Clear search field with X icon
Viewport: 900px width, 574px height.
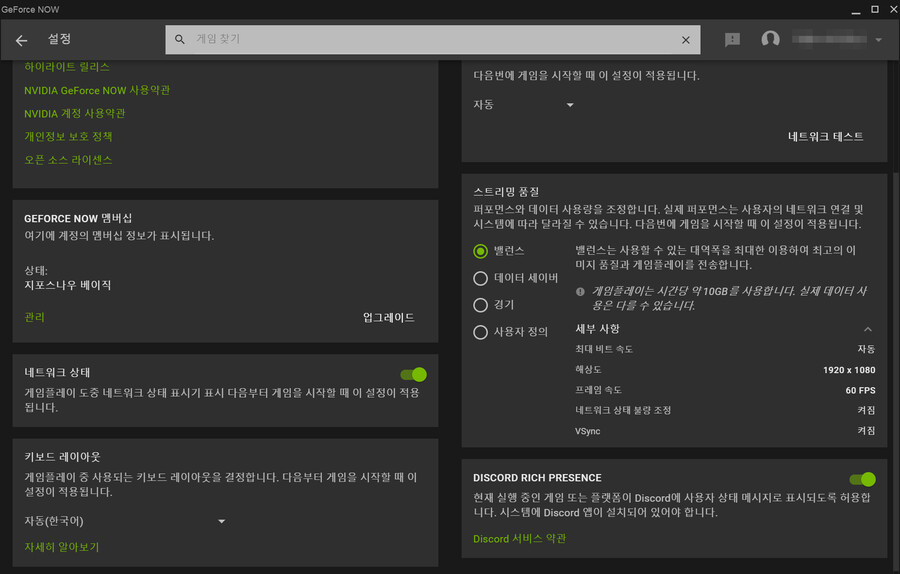pyautogui.click(x=685, y=40)
